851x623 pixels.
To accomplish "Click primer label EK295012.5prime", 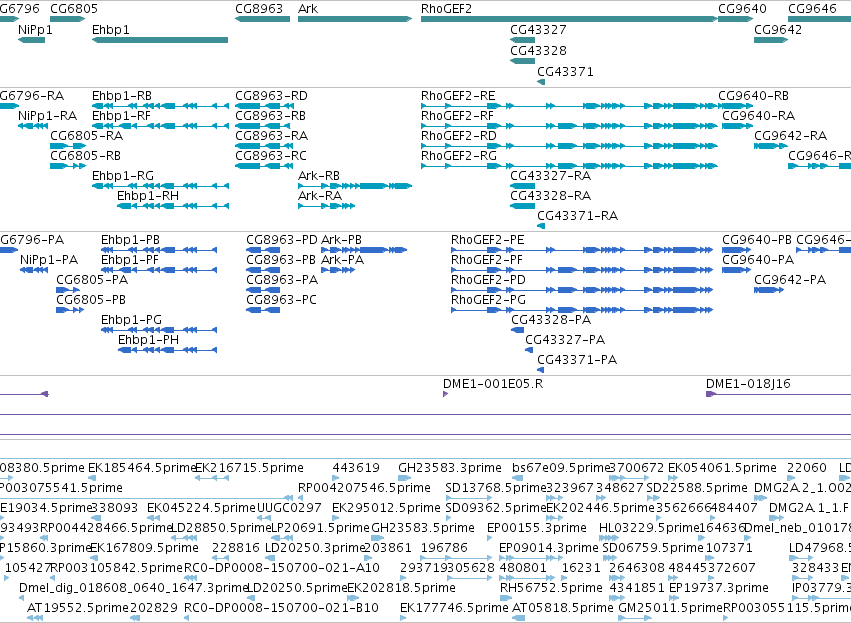I will tap(386, 508).
